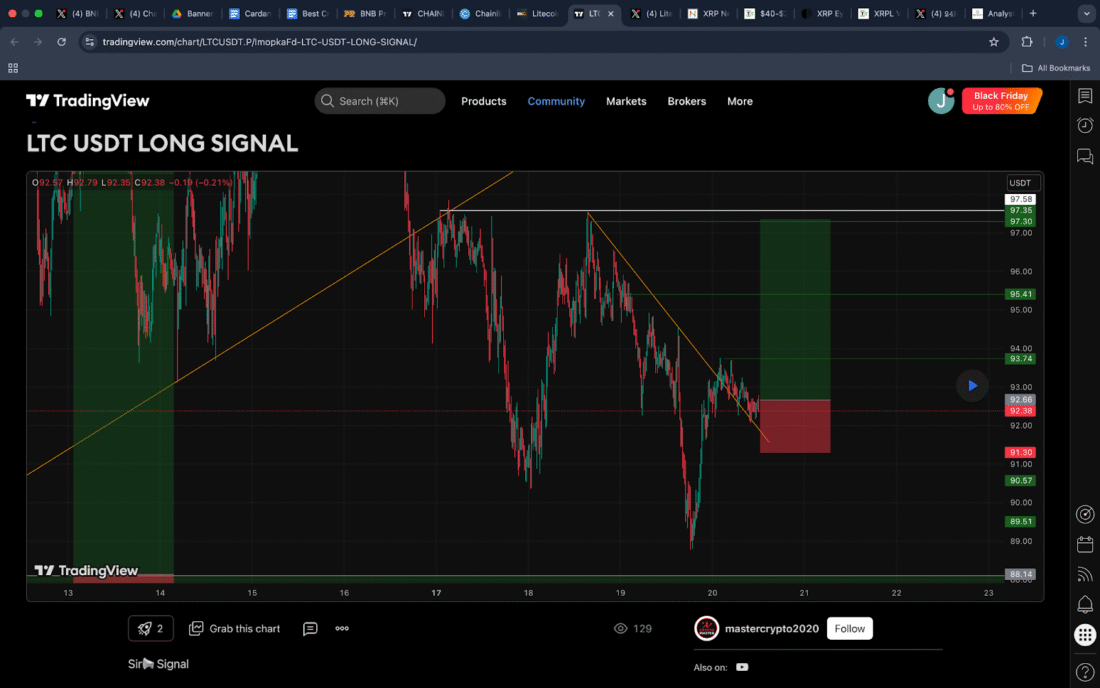Click the notifications bell icon
Image resolution: width=1100 pixels, height=688 pixels.
click(1084, 604)
